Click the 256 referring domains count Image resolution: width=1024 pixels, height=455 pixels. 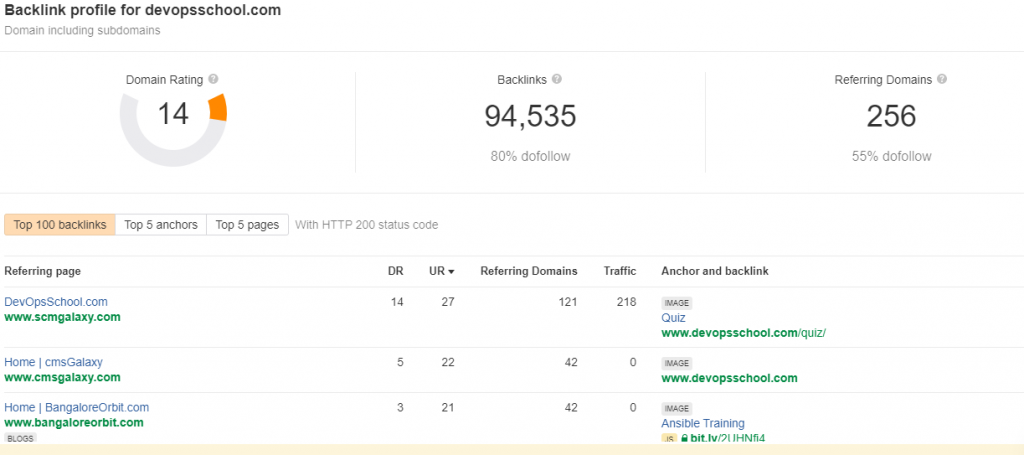click(891, 116)
